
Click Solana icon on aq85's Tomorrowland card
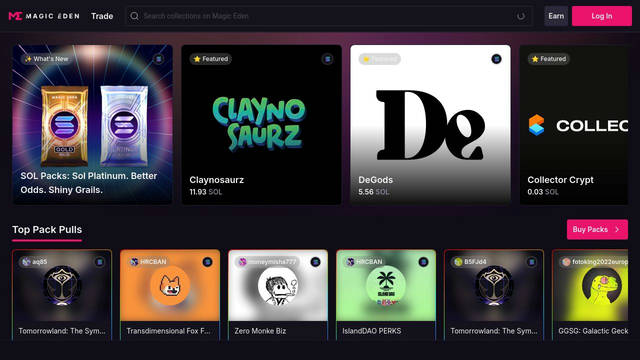(x=100, y=262)
